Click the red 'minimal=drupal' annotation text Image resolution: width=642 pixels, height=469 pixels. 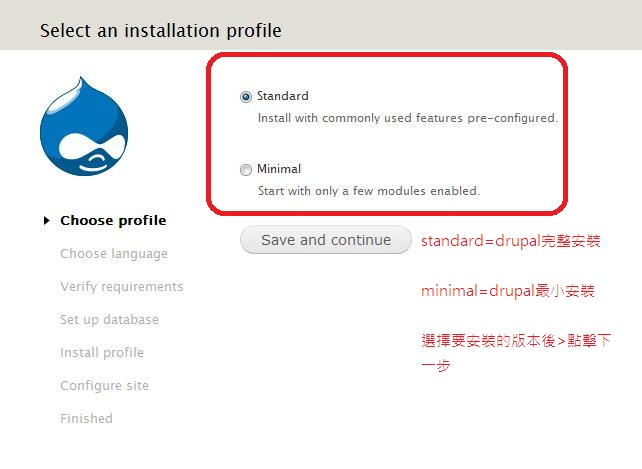point(508,291)
